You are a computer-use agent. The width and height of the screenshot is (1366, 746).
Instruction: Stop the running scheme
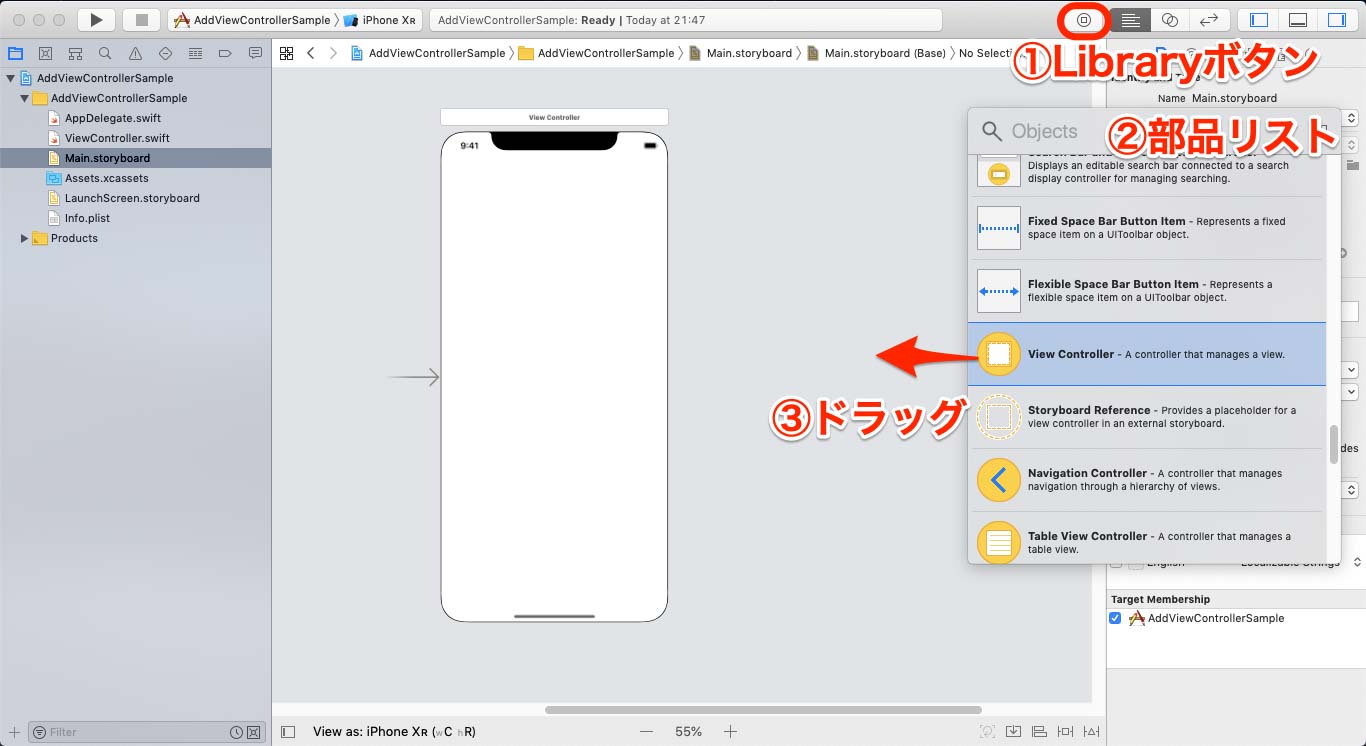pos(141,20)
